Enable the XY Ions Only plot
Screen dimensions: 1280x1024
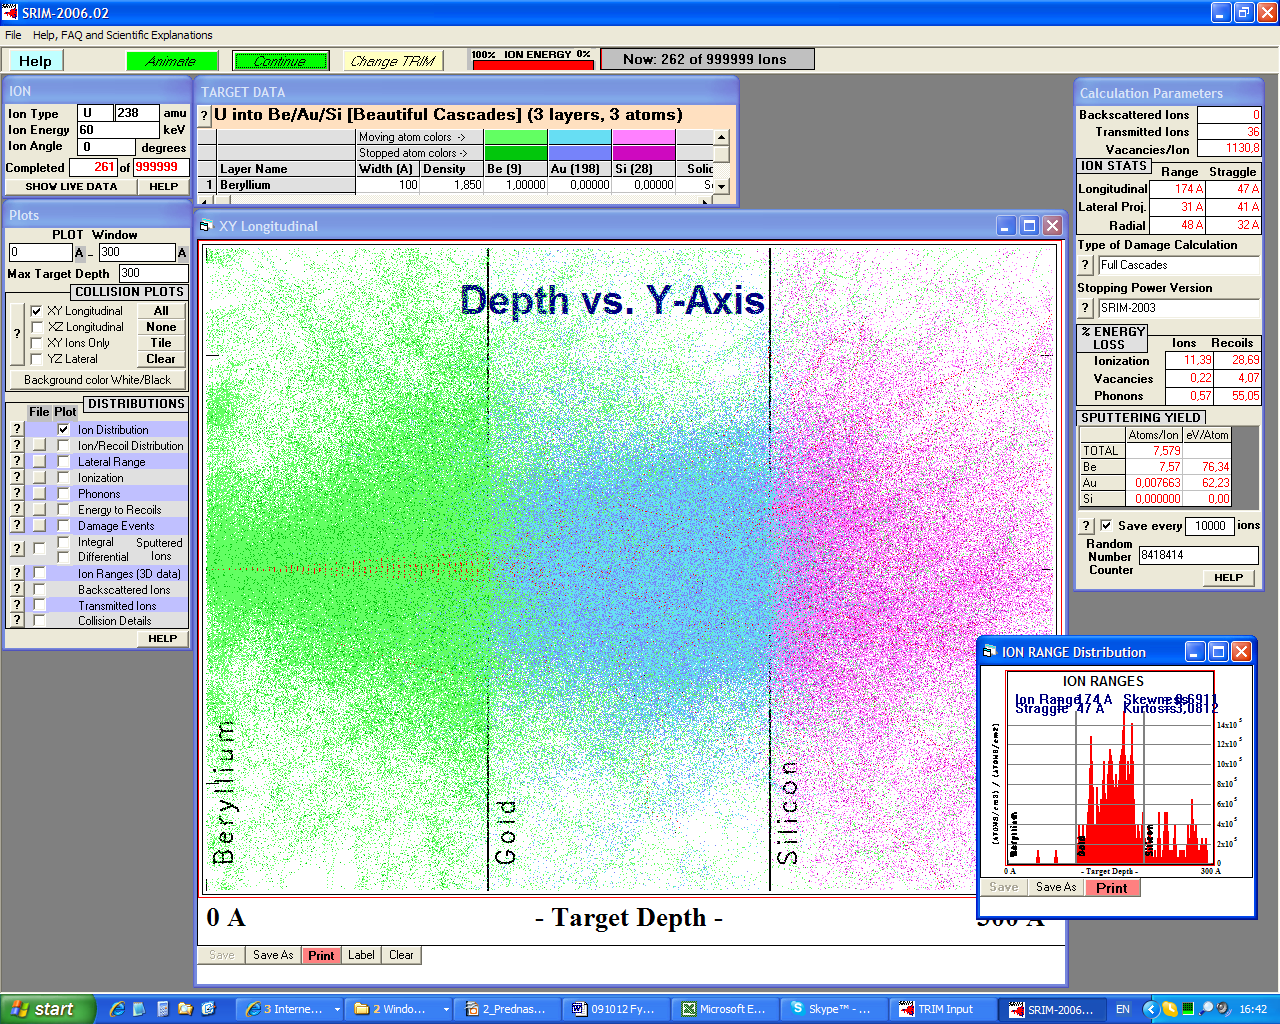(36, 343)
